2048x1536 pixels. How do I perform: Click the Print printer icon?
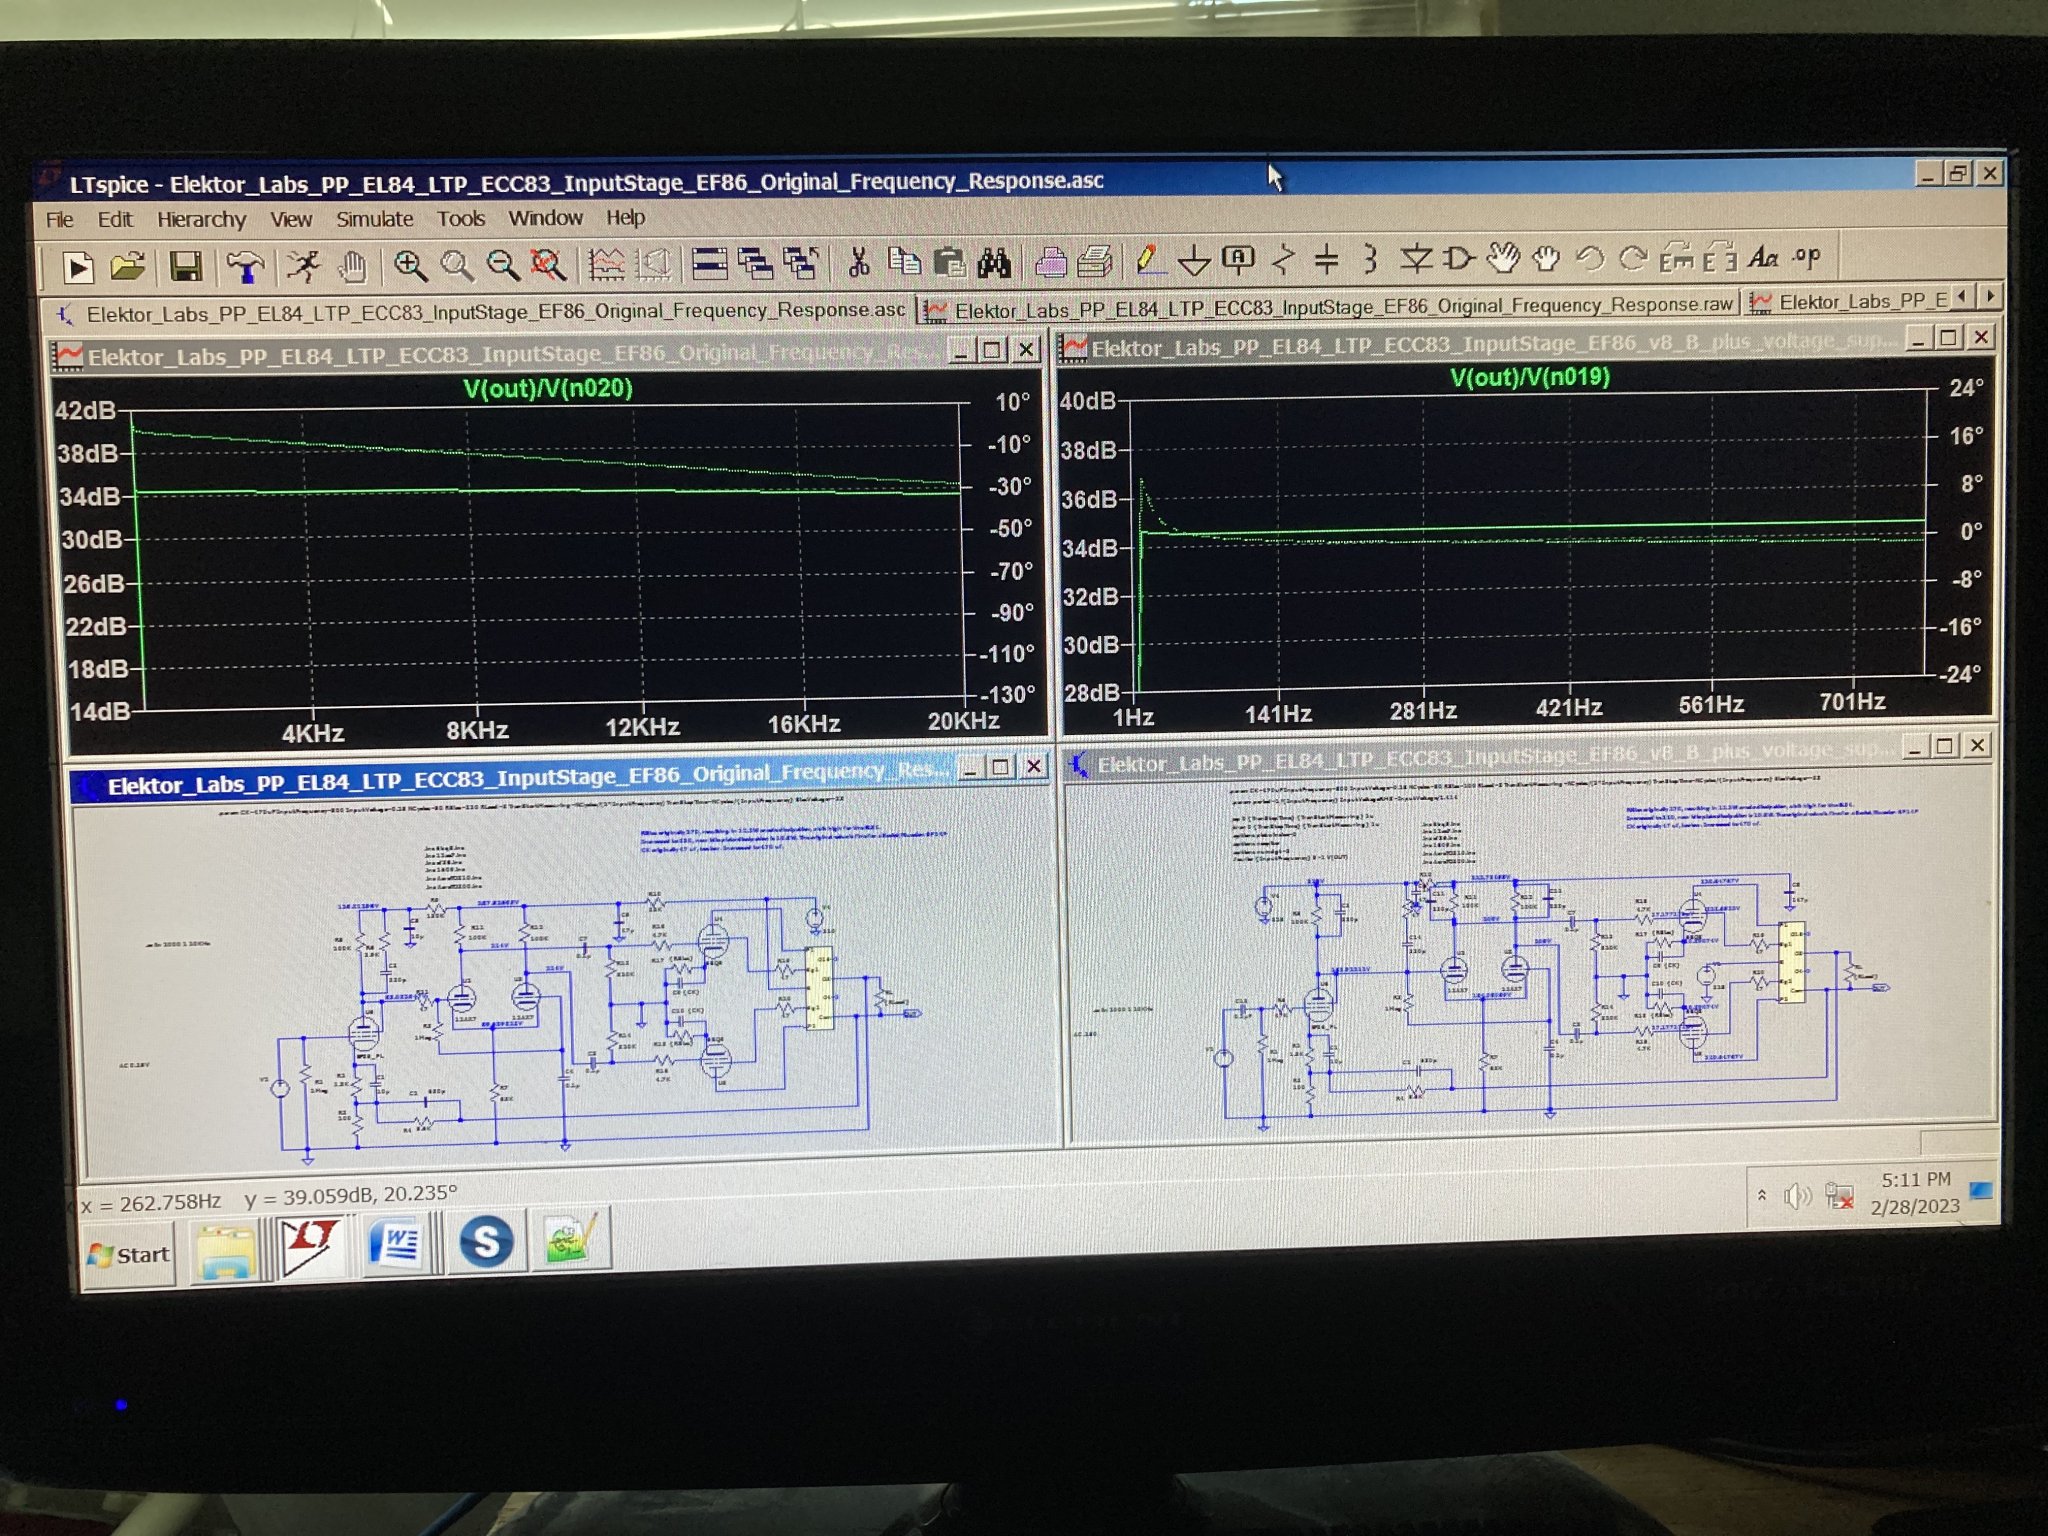[1096, 261]
